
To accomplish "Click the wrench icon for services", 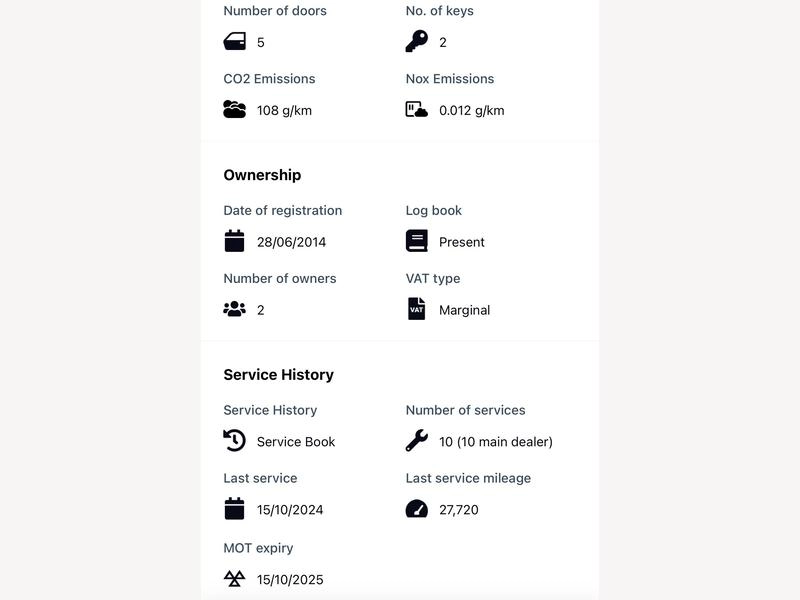I will point(417,441).
